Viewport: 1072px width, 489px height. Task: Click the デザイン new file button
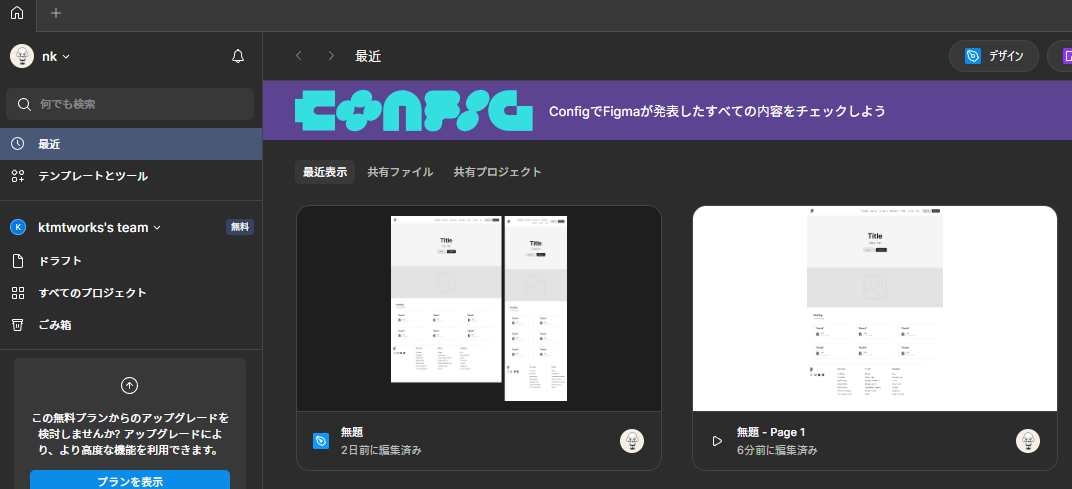click(994, 56)
